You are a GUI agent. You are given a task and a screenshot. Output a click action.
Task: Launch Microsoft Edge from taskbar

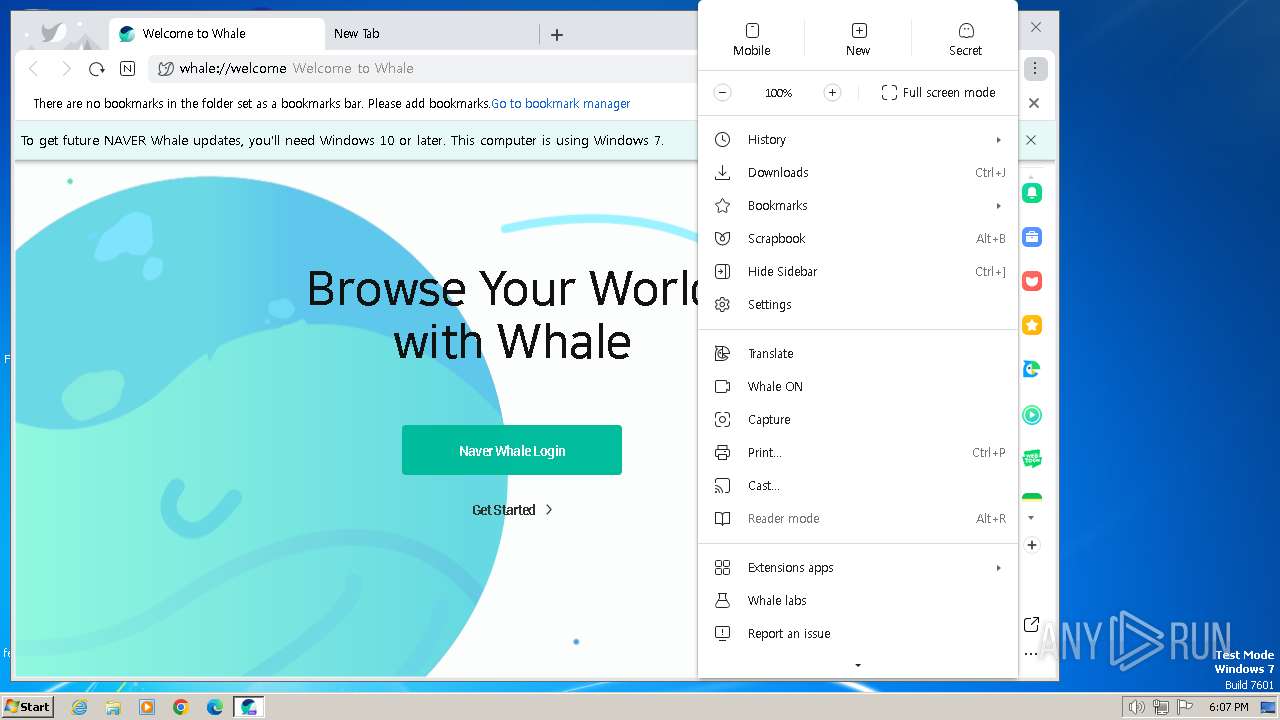(x=215, y=707)
